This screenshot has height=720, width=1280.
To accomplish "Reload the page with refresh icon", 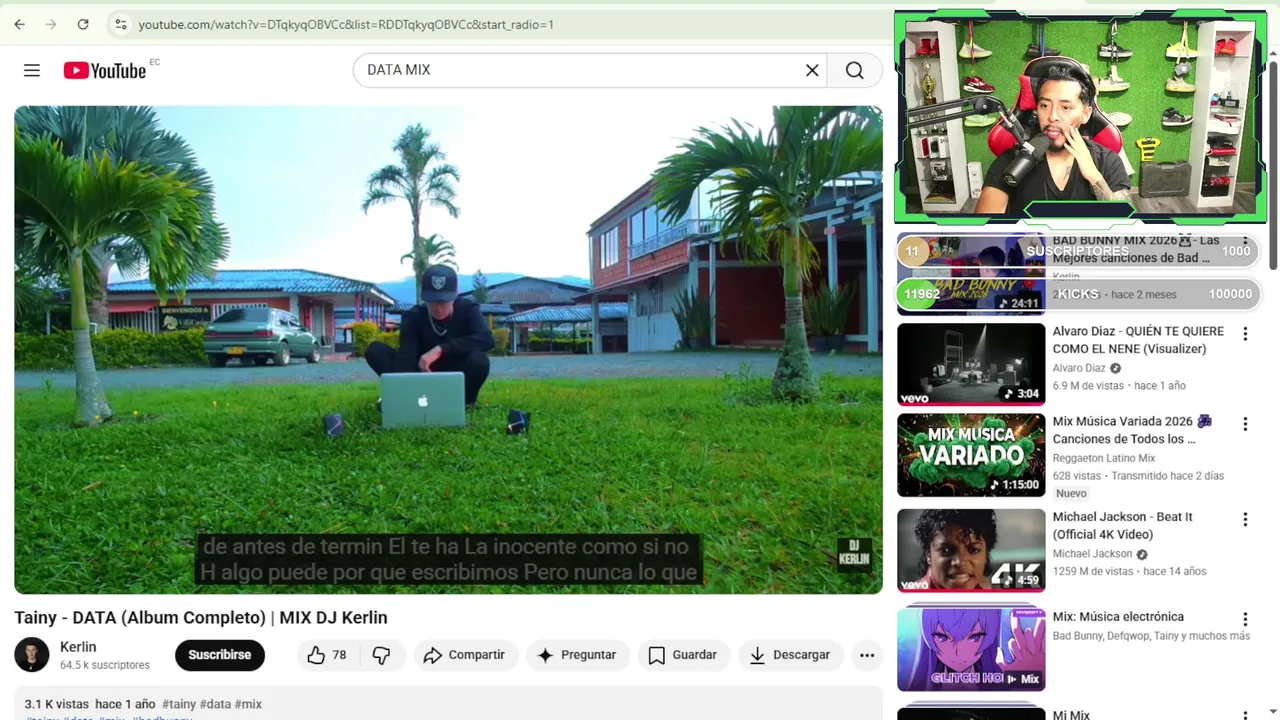I will pos(83,24).
